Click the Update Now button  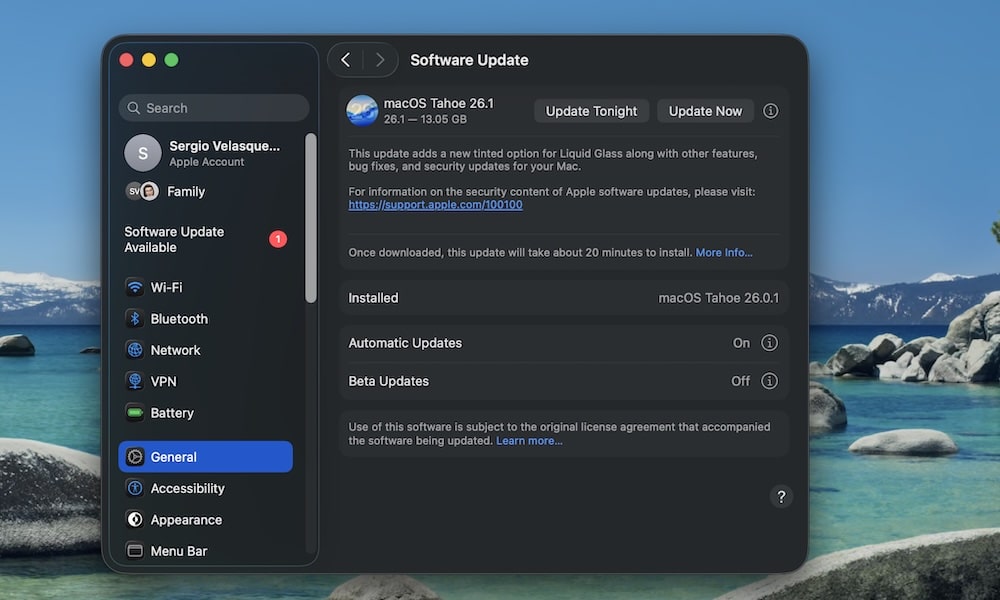(x=705, y=110)
